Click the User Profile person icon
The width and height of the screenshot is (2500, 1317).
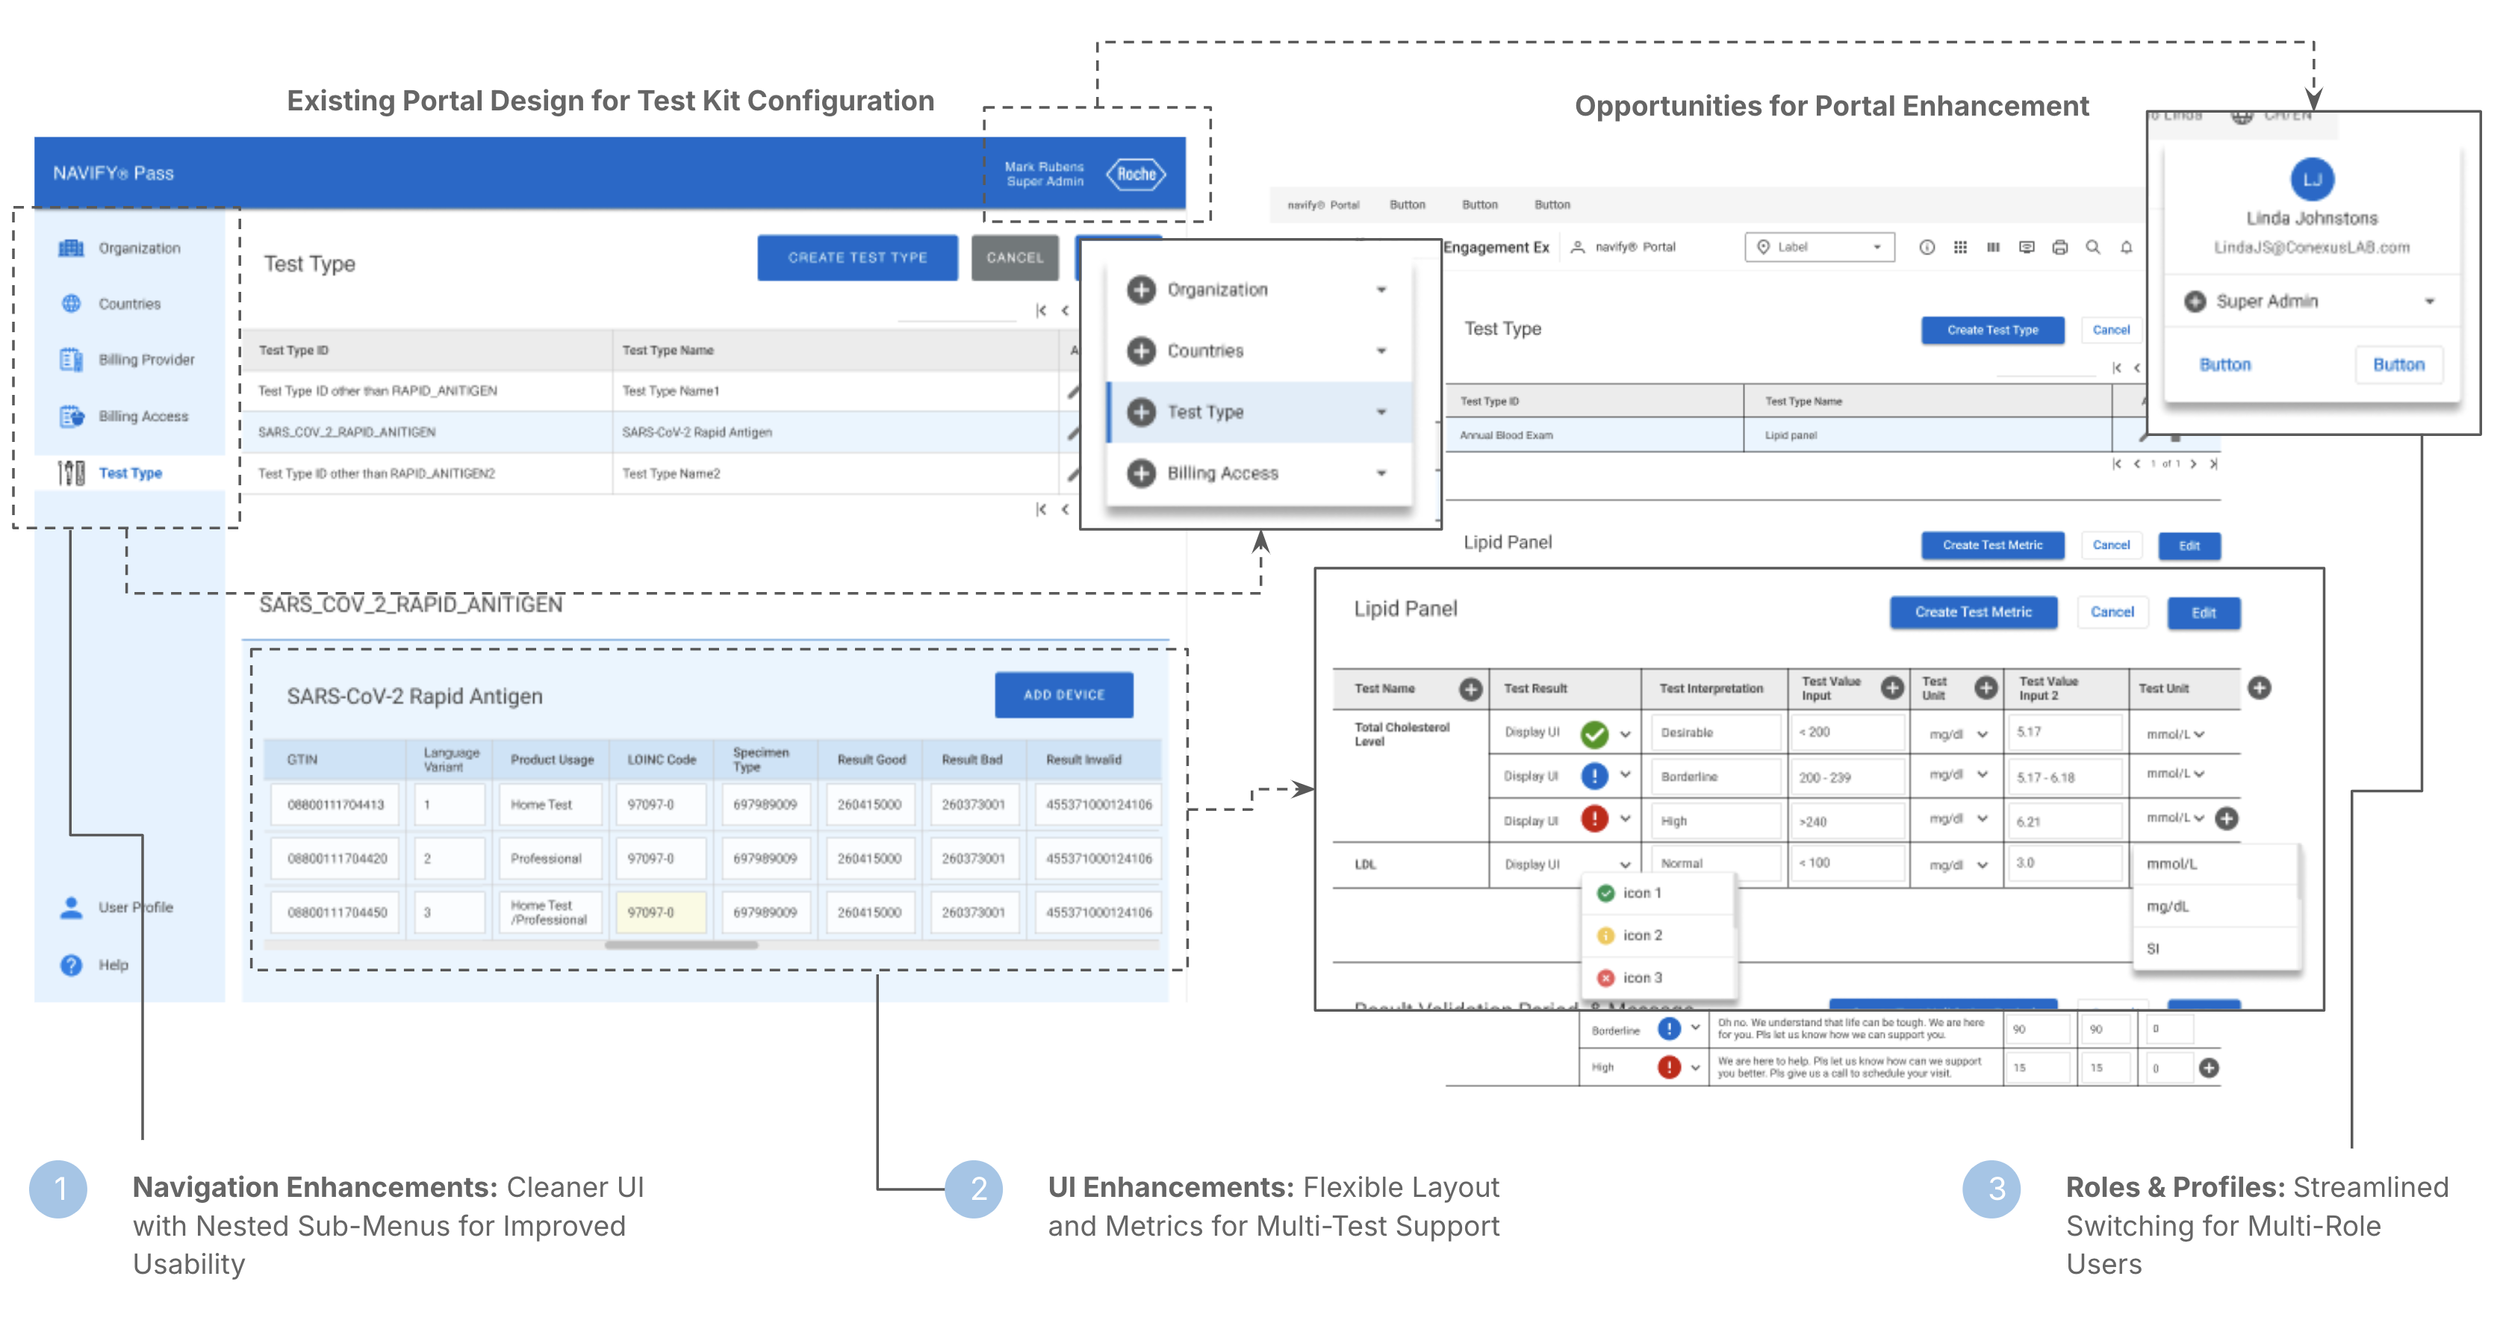pos(71,907)
